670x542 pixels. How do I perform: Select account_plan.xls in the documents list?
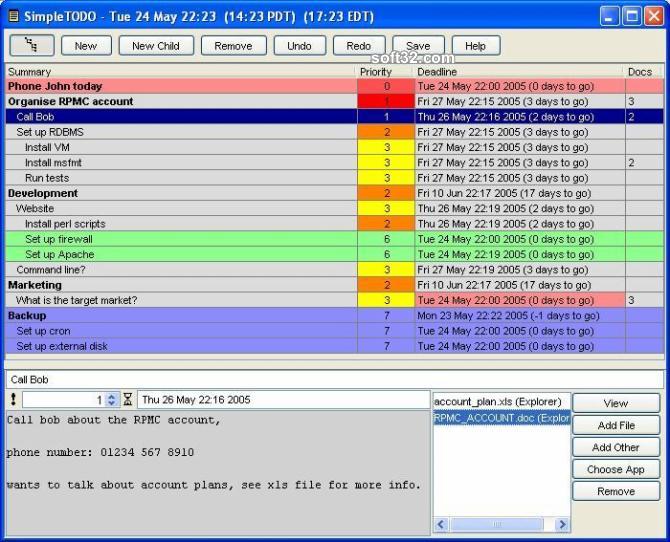pyautogui.click(x=502, y=402)
